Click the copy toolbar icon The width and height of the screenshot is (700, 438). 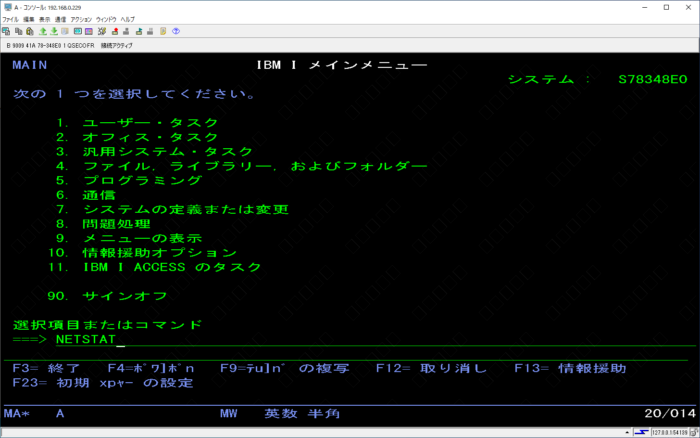(18, 31)
